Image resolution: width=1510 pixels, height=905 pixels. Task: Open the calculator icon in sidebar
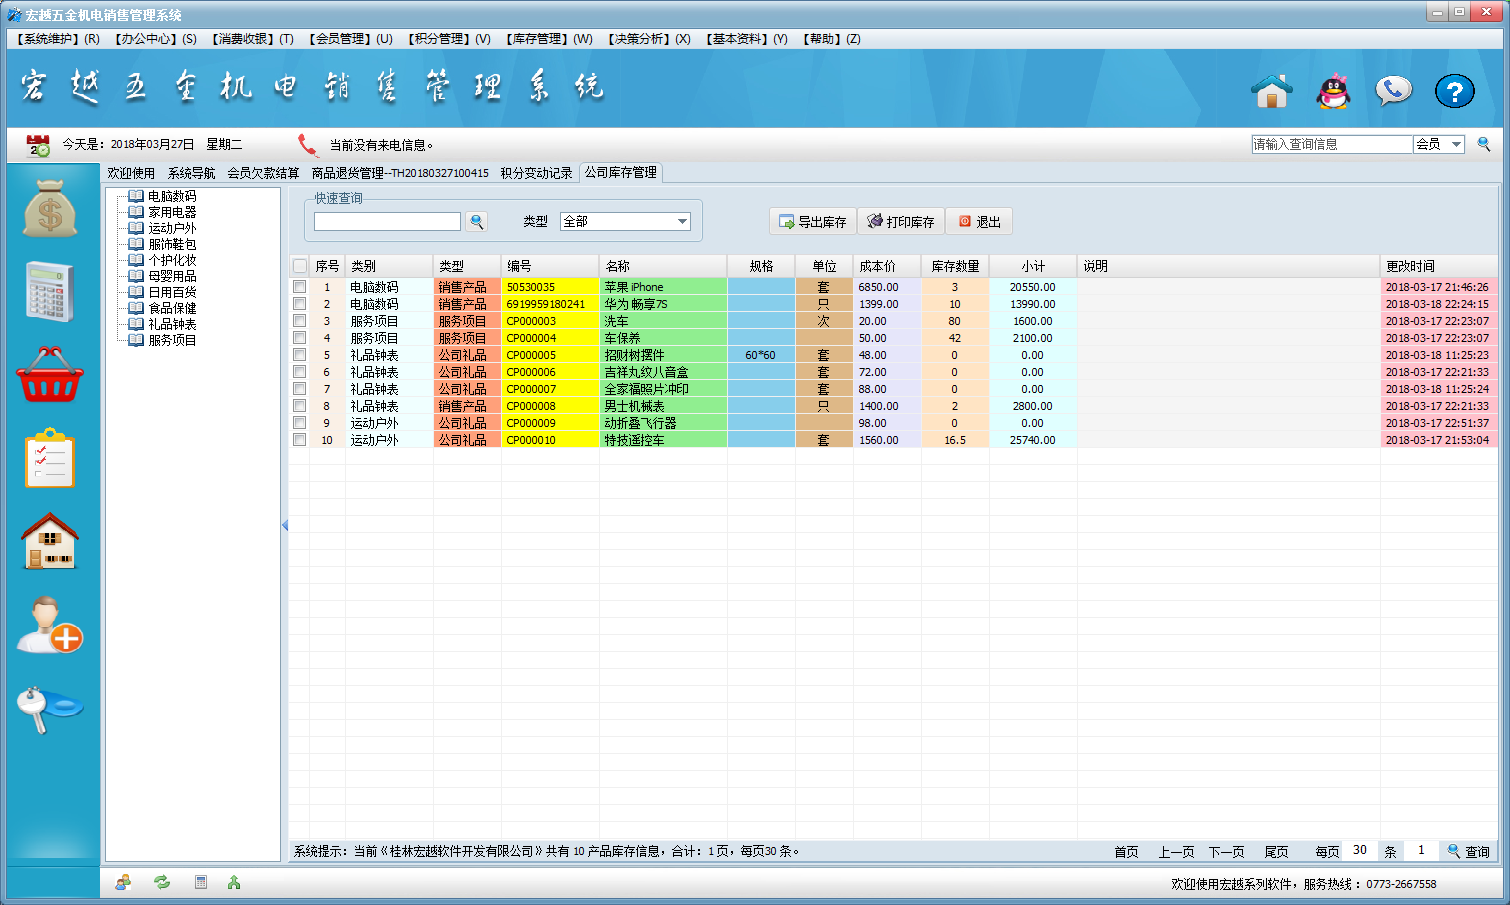point(50,291)
